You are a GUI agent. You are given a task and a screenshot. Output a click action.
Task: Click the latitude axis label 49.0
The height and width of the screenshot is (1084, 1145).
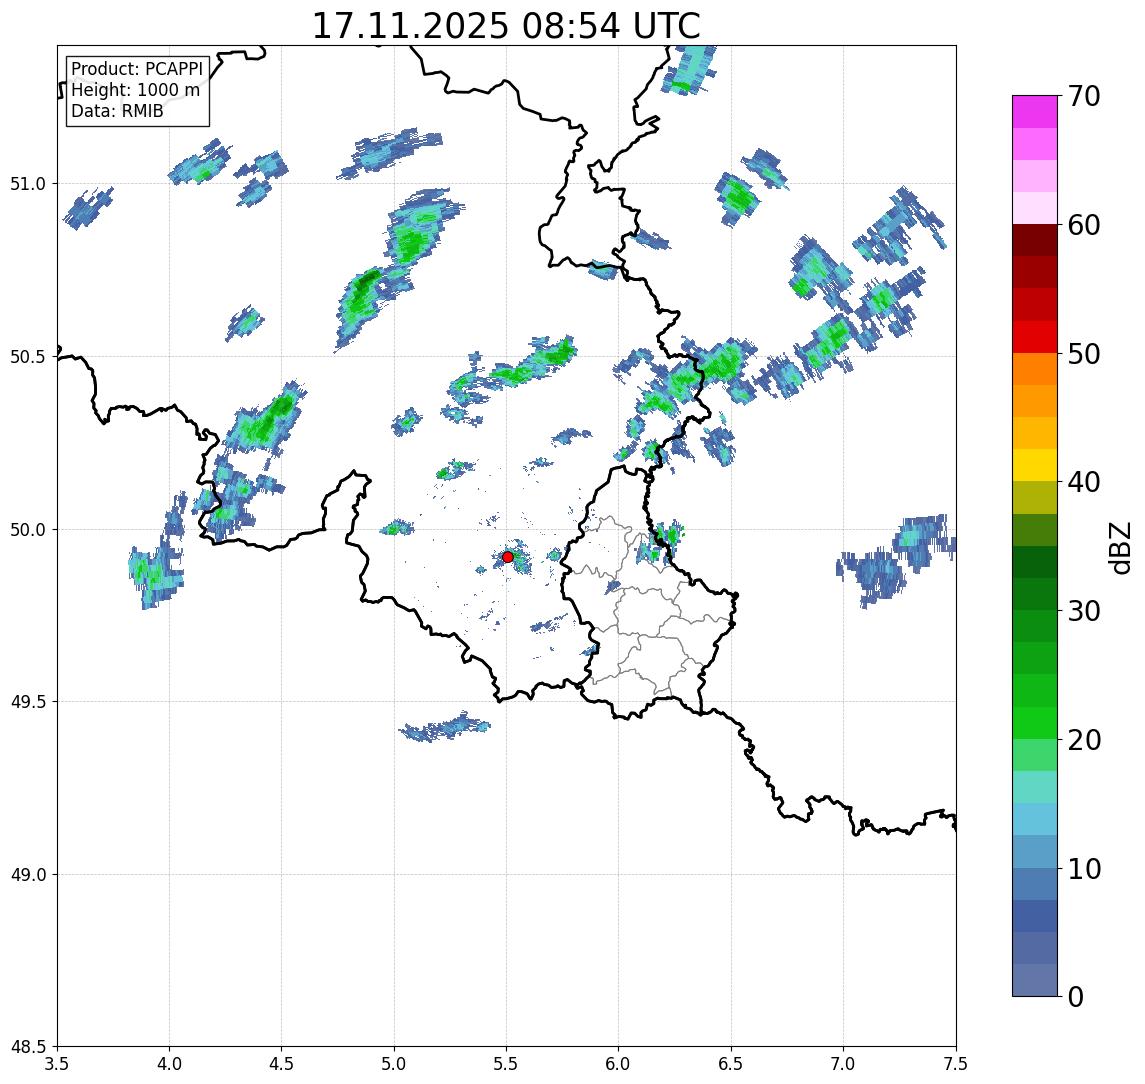(28, 874)
